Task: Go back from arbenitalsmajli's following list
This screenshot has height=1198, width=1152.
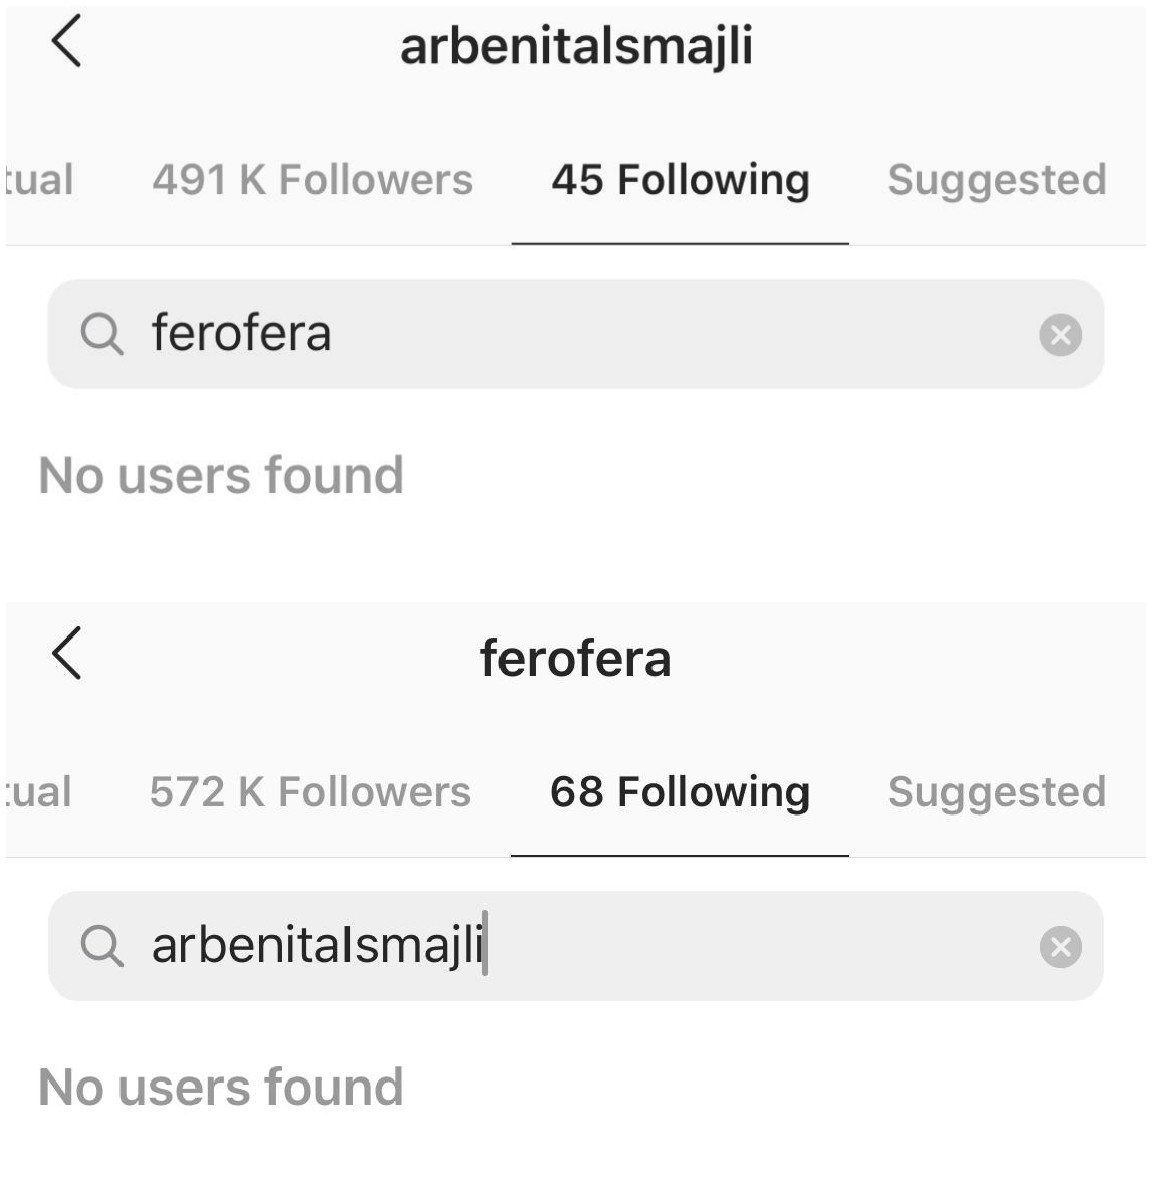Action: (x=66, y=41)
